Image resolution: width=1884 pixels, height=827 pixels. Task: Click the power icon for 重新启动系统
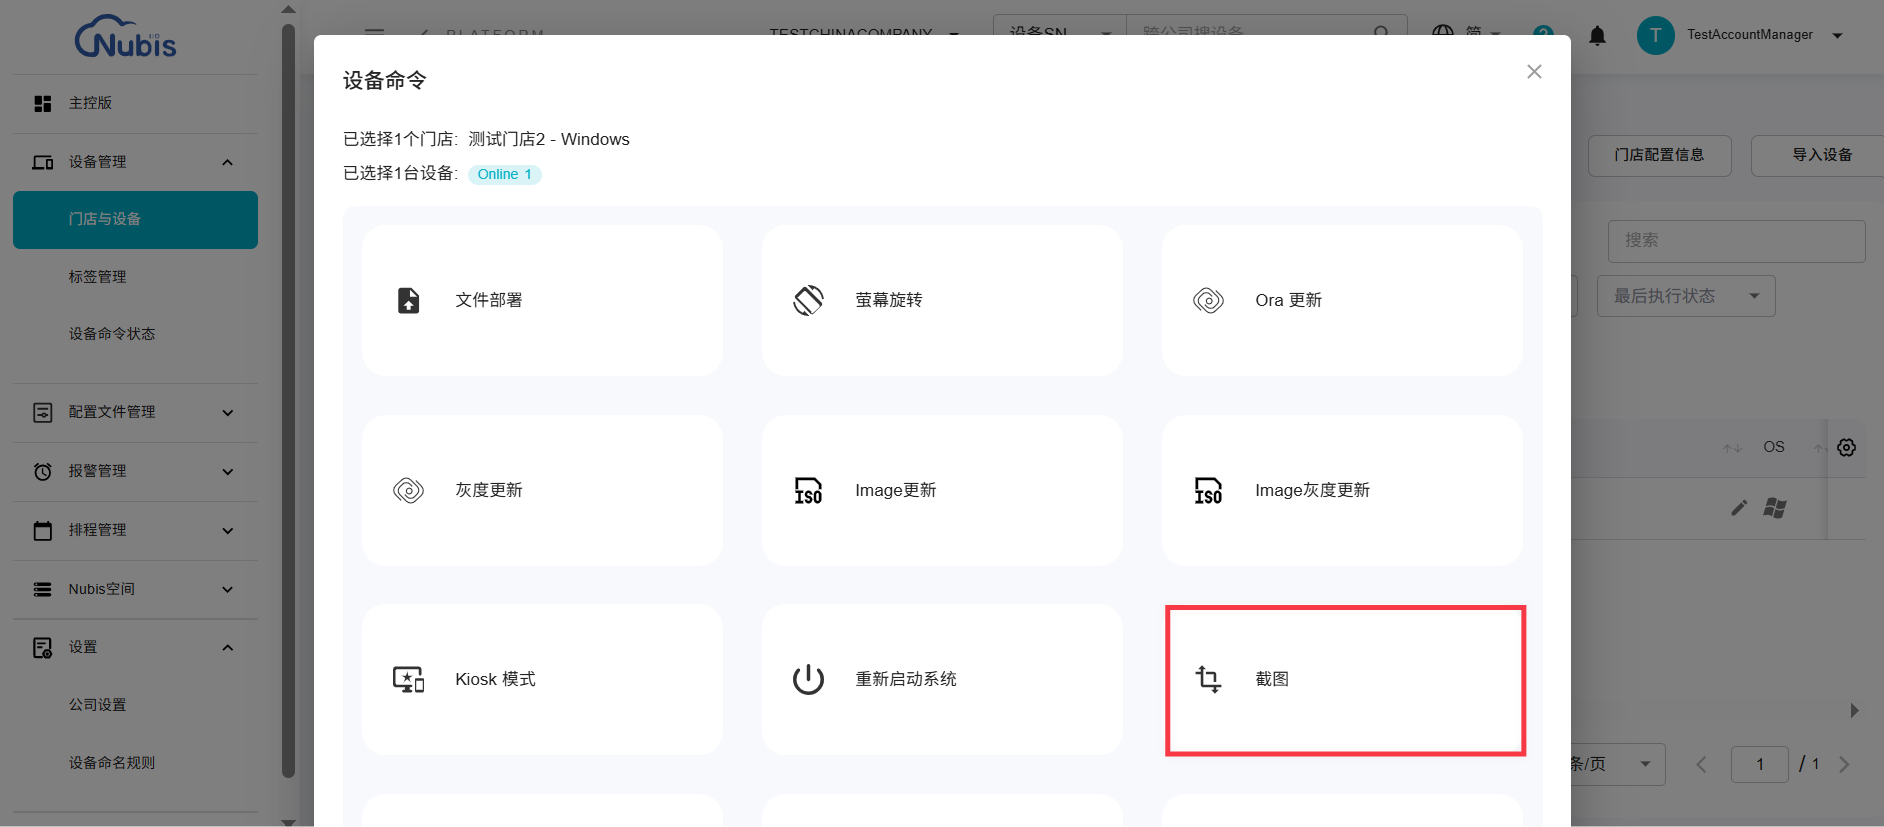click(x=808, y=679)
